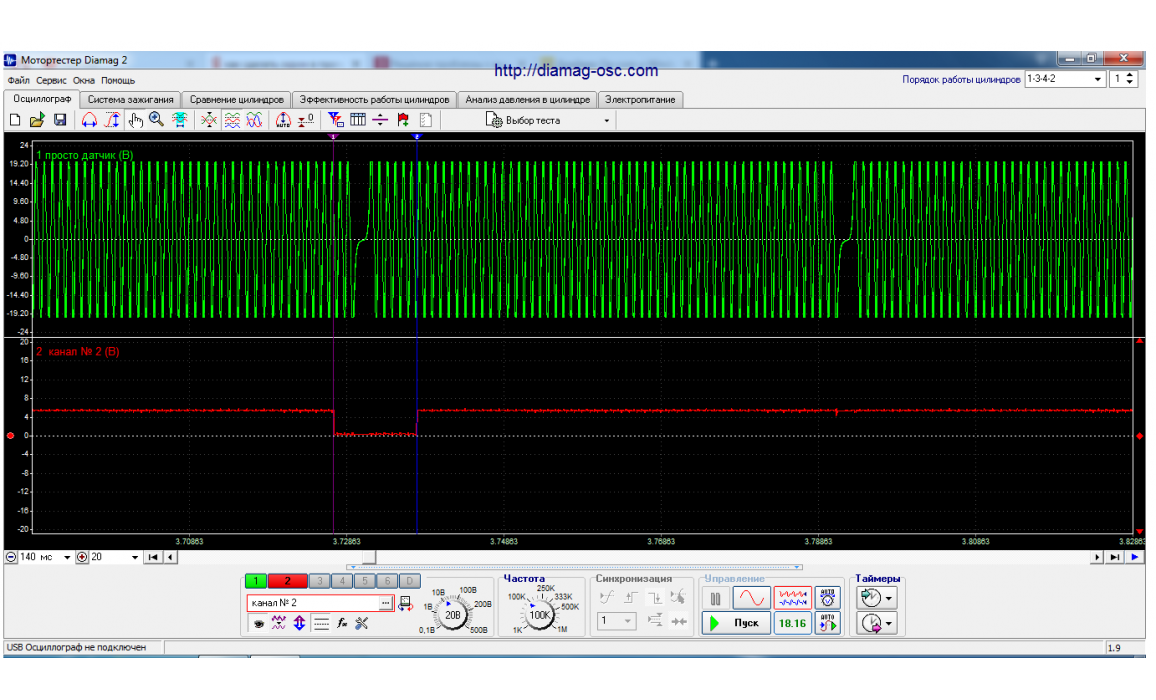Select the Осциллограф tab

[42, 99]
